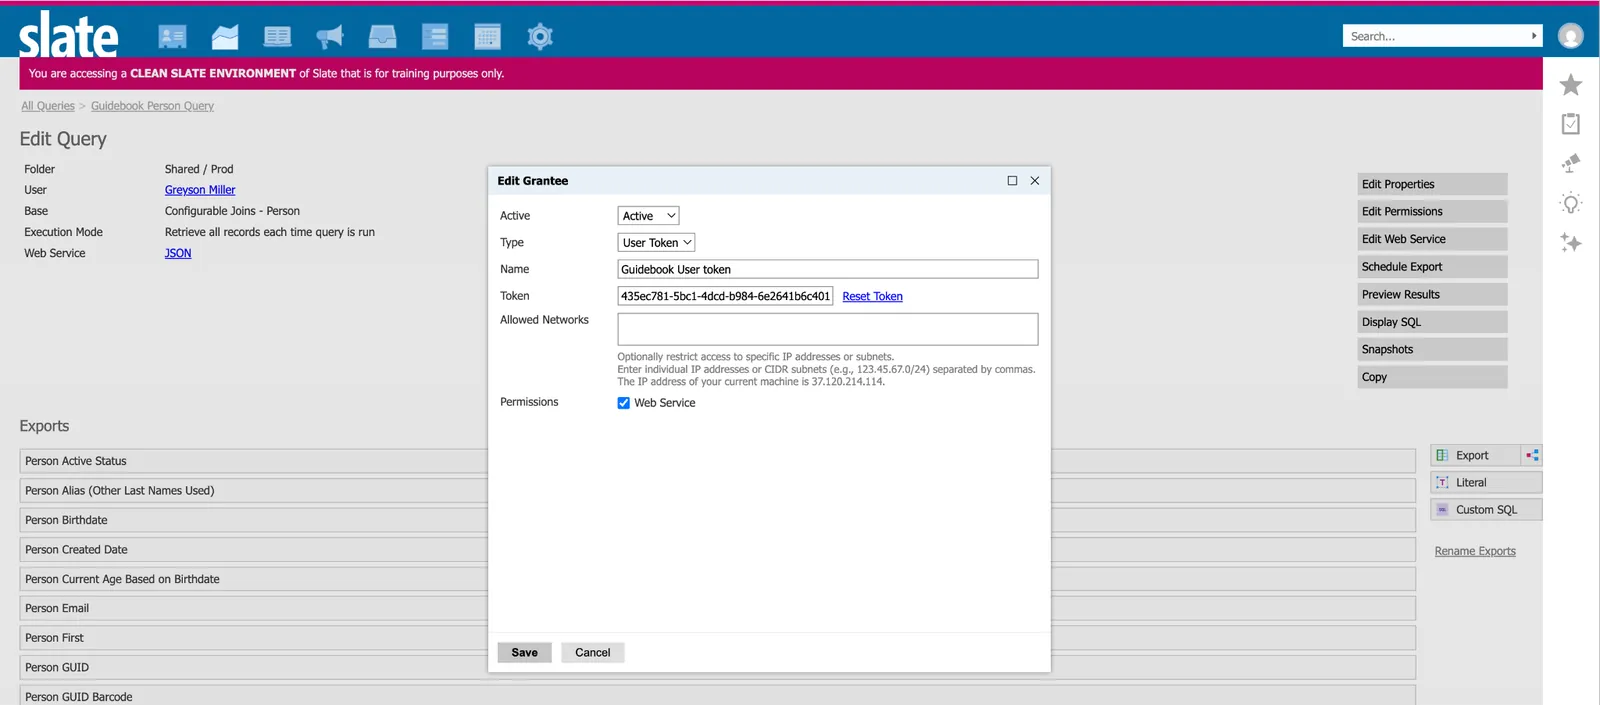Image resolution: width=1600 pixels, height=705 pixels.
Task: Click Edit Properties button
Action: click(1432, 185)
